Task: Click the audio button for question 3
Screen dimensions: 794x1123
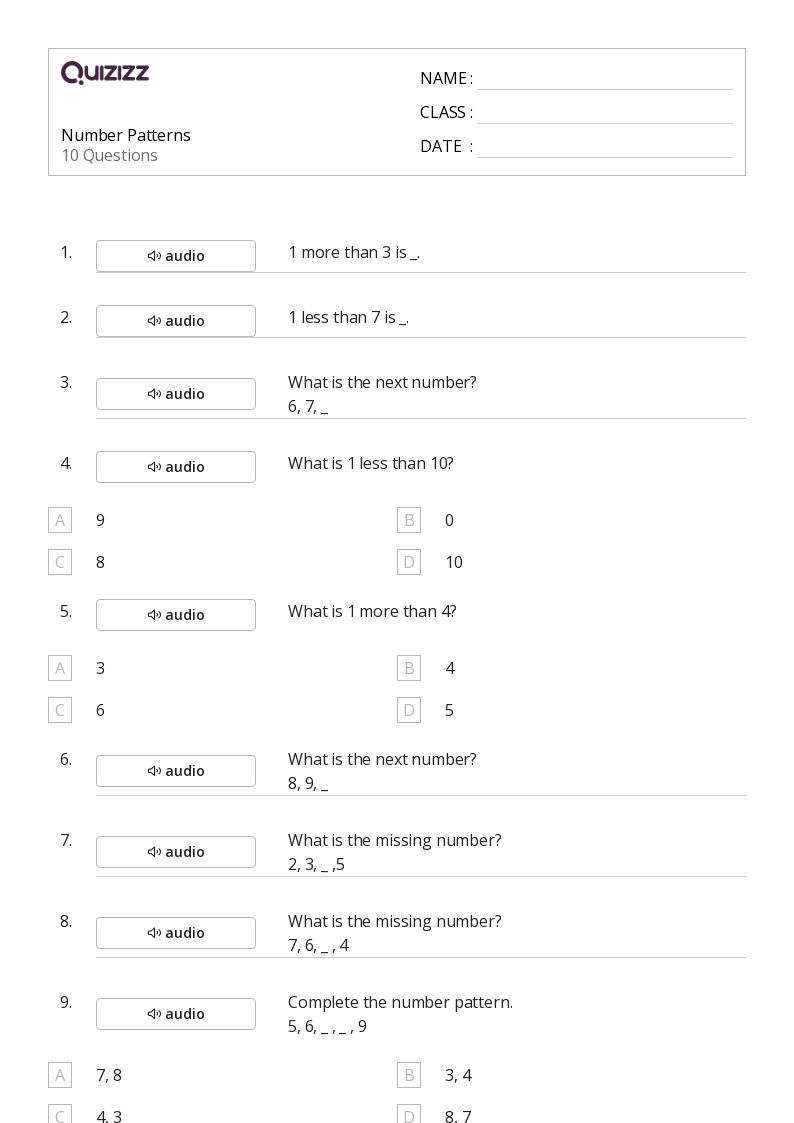Action: point(176,394)
